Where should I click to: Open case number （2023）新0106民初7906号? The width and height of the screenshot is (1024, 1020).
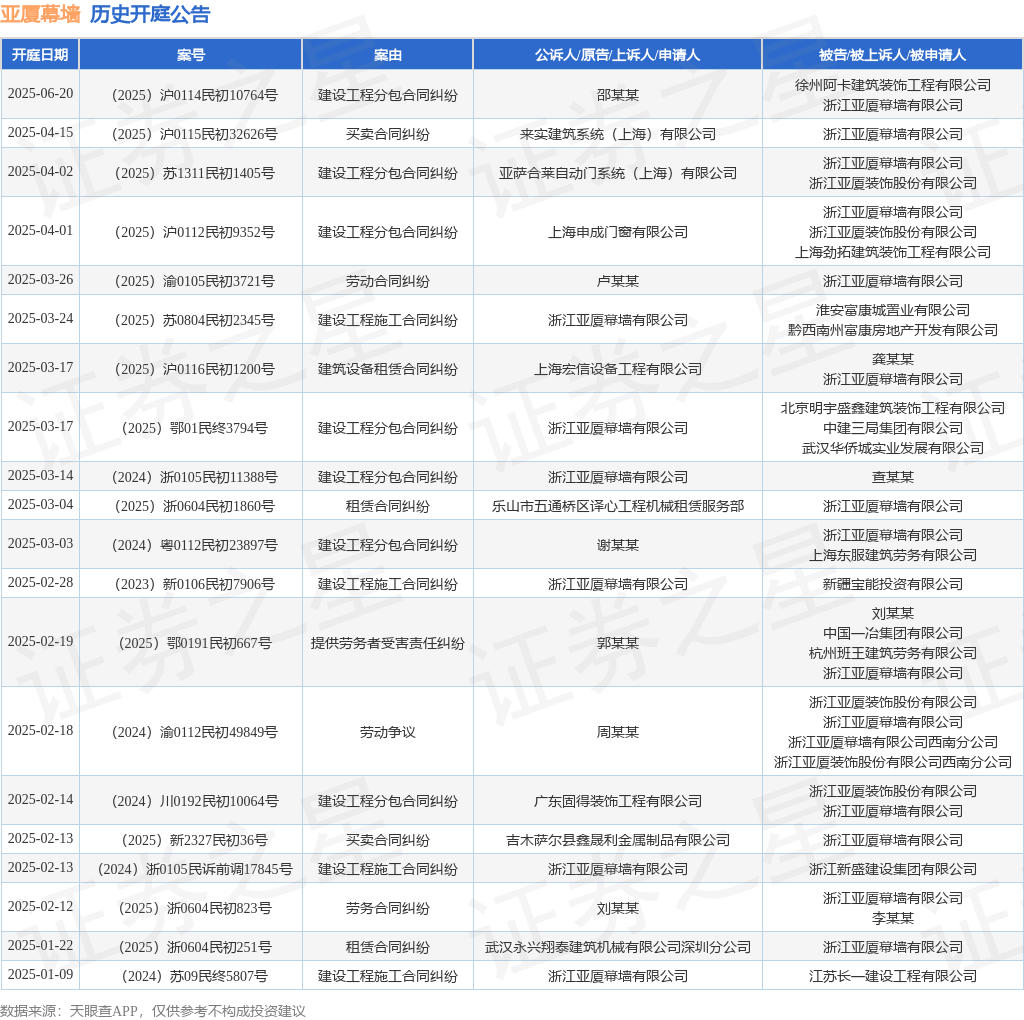(192, 583)
